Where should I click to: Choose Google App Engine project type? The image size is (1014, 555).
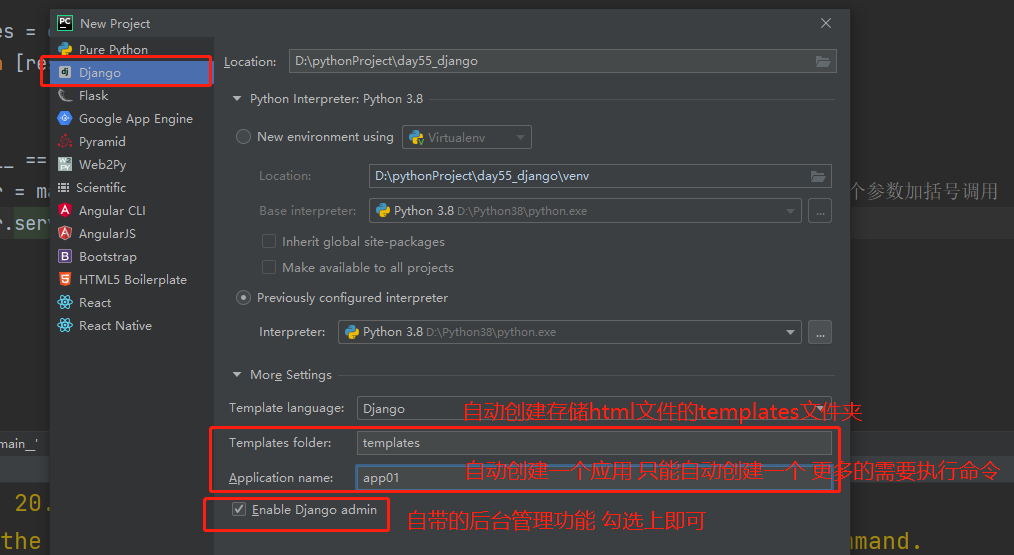pos(132,118)
